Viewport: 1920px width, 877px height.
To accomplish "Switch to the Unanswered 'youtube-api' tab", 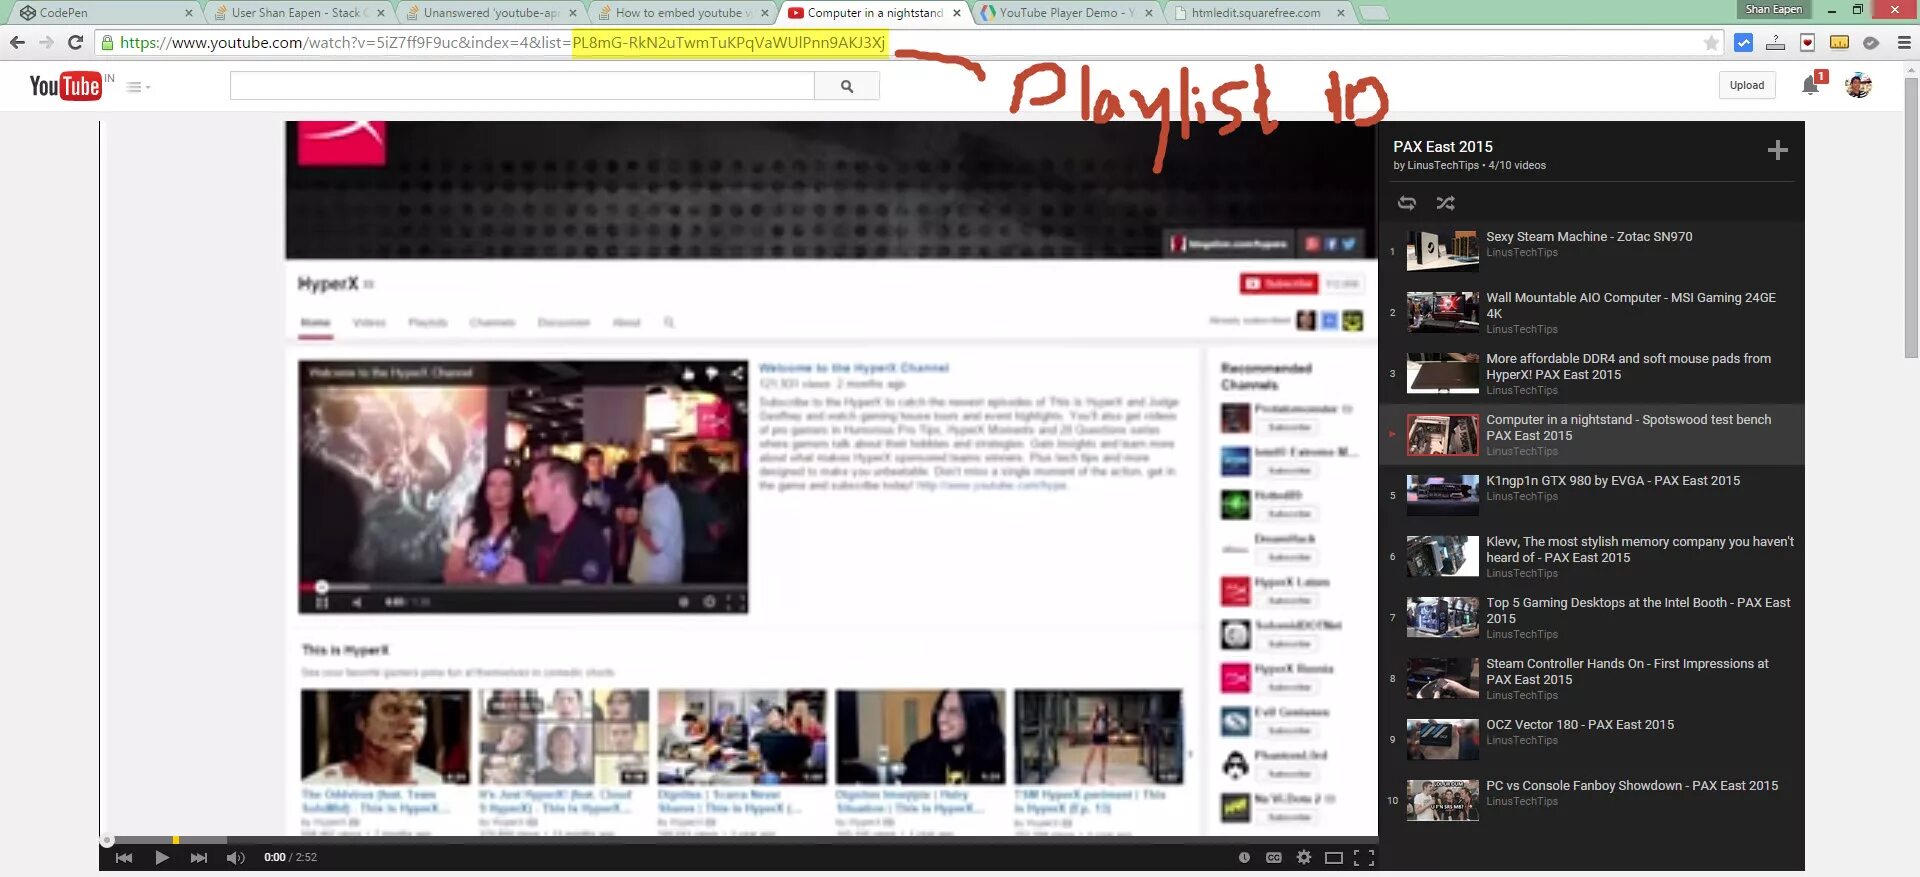I will (x=491, y=13).
